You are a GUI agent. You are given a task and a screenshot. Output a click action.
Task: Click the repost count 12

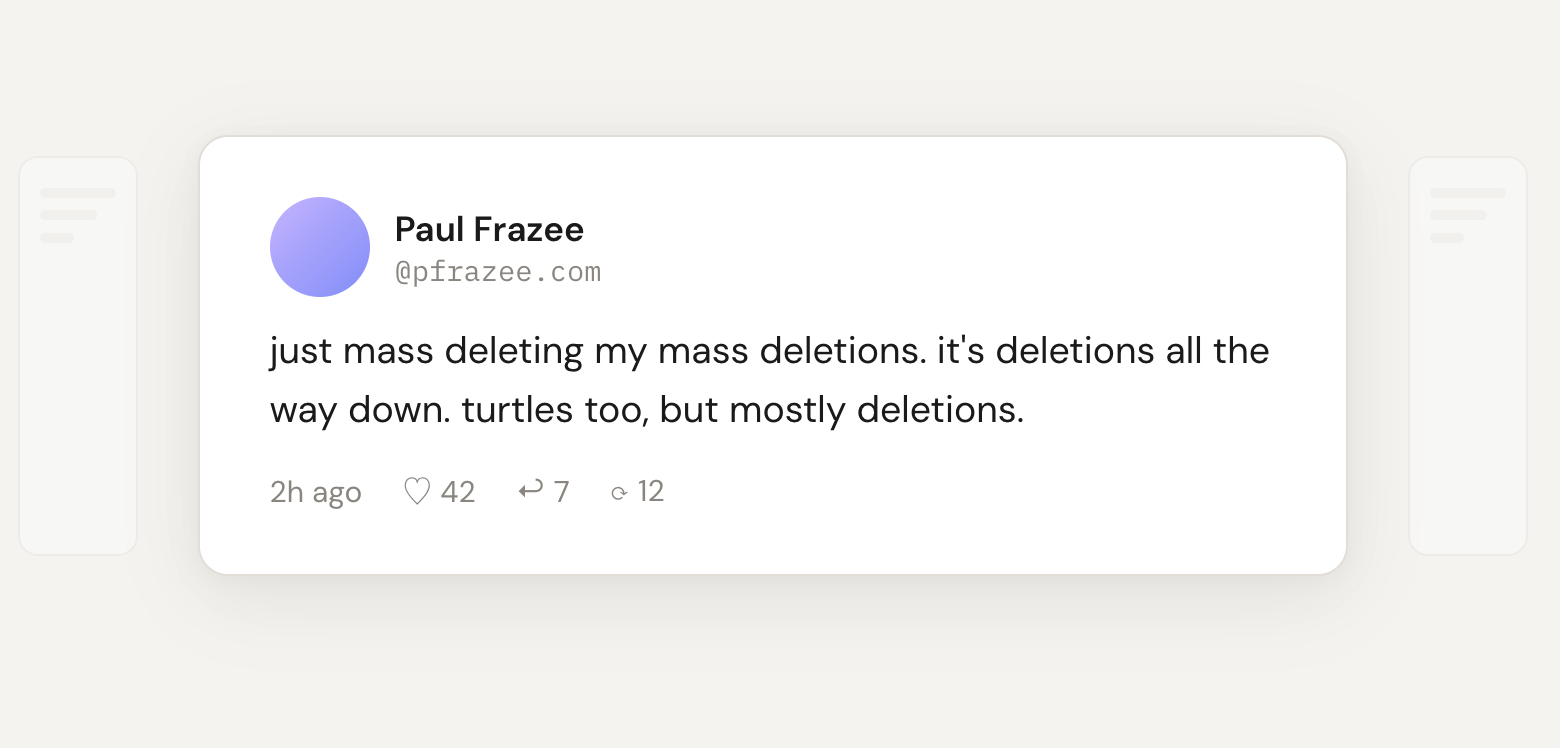[651, 491]
